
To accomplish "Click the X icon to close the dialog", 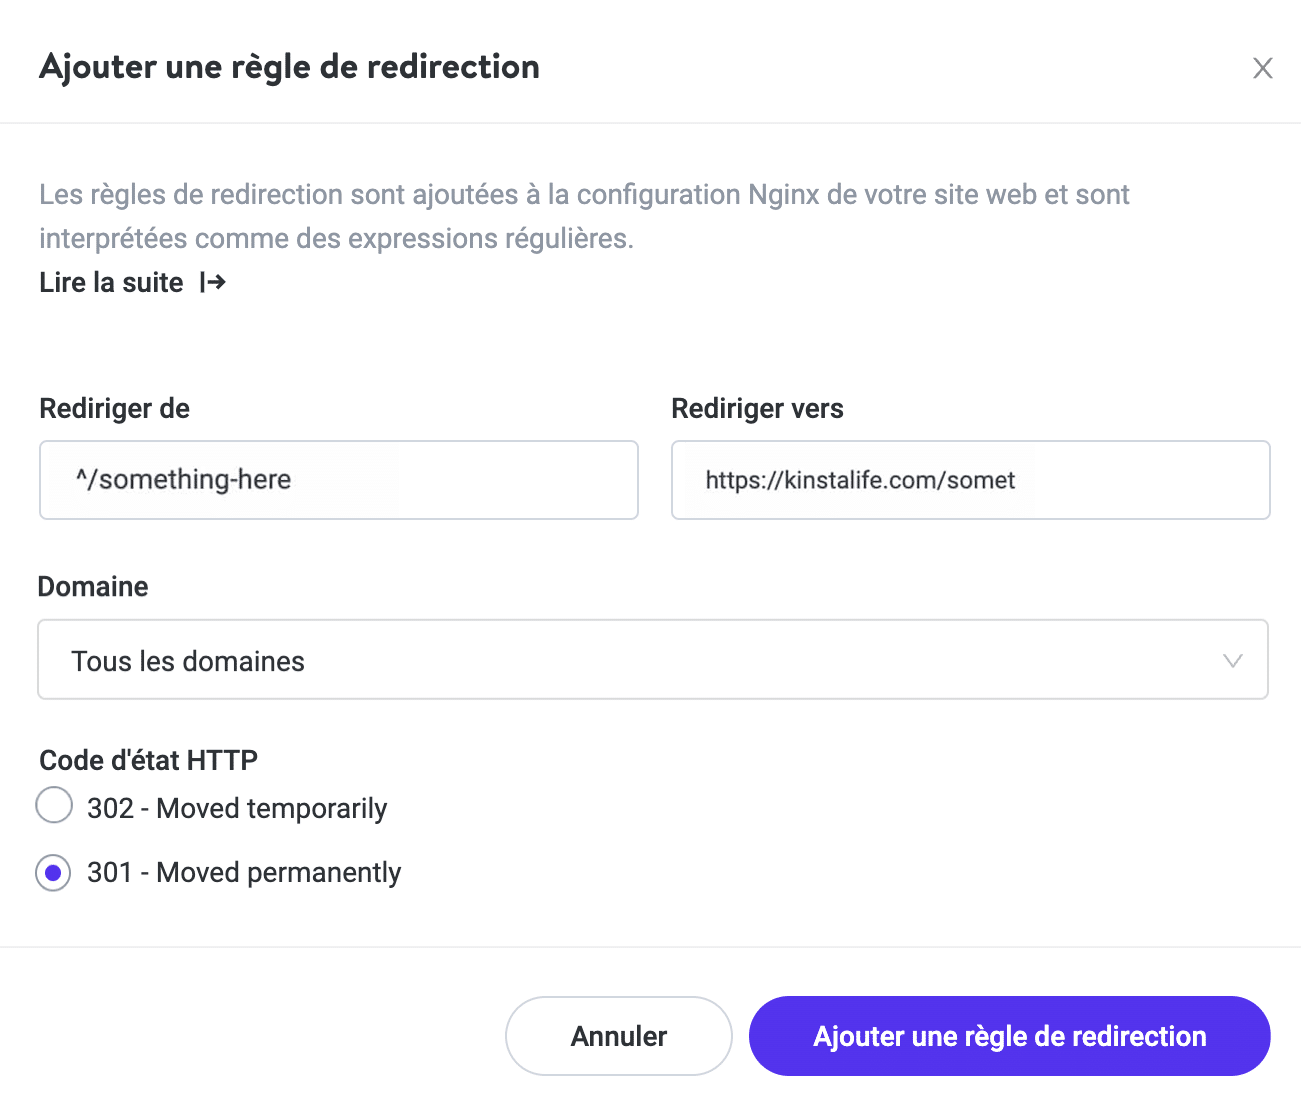I will [1263, 68].
